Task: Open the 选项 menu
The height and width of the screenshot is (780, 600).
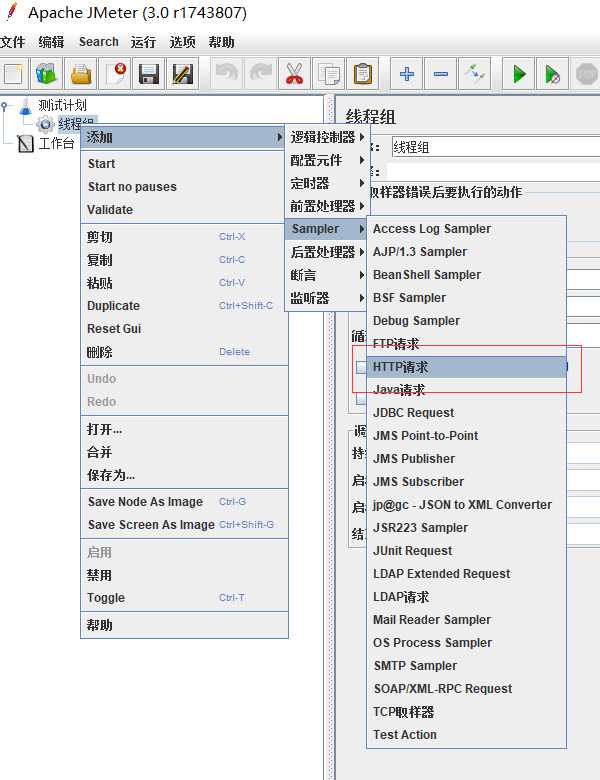Action: (182, 42)
